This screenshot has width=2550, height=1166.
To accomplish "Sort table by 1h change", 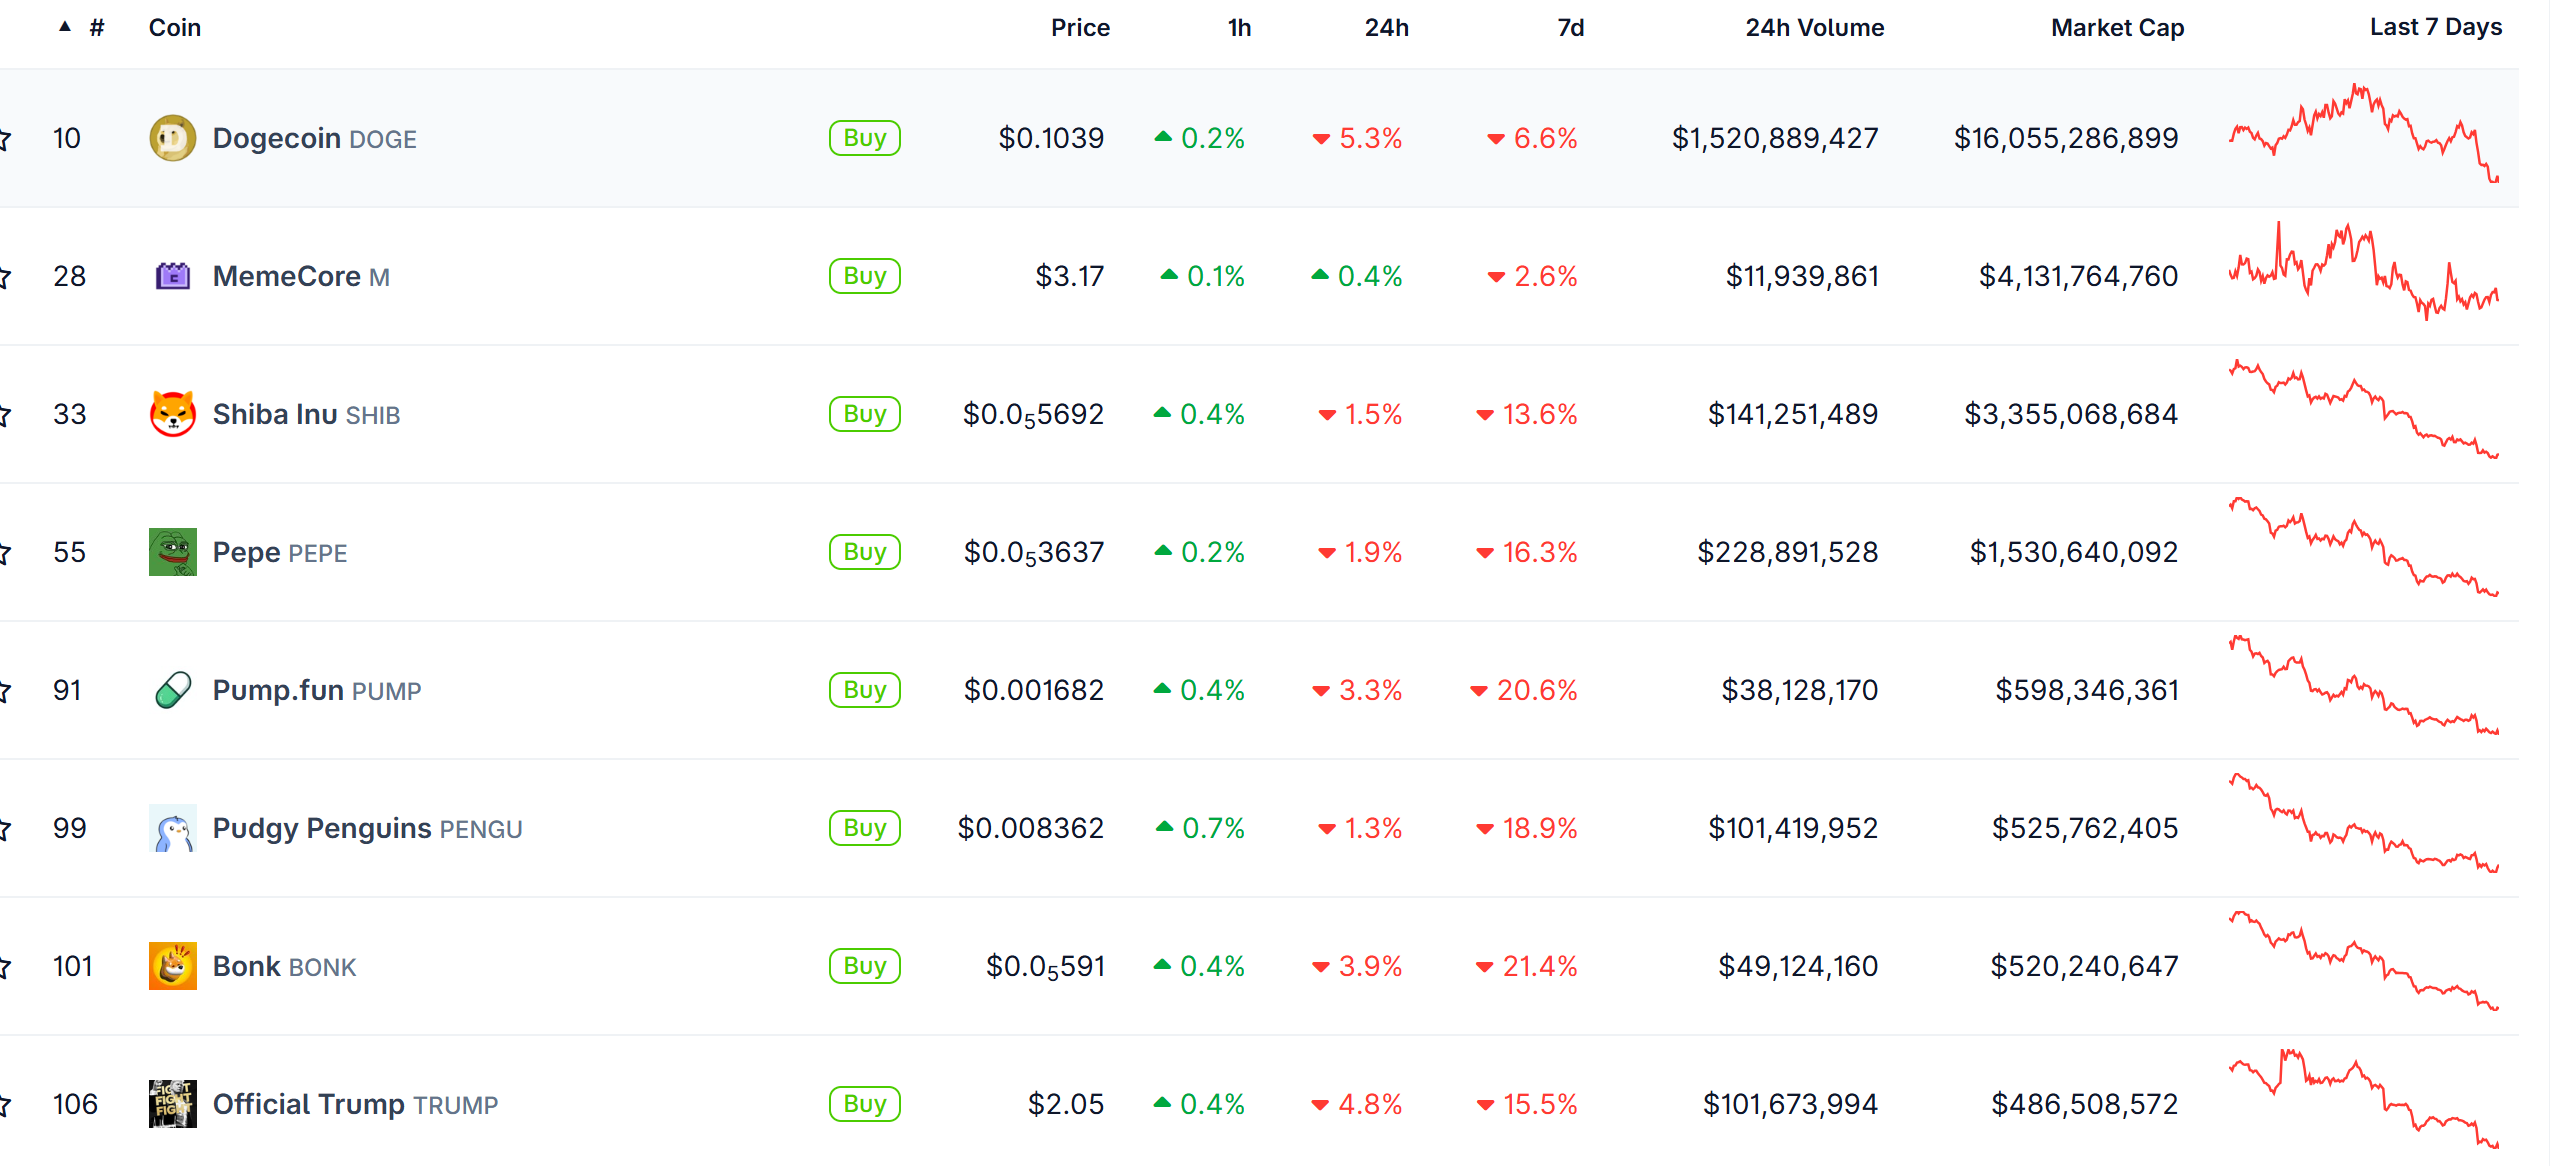I will tap(1239, 28).
